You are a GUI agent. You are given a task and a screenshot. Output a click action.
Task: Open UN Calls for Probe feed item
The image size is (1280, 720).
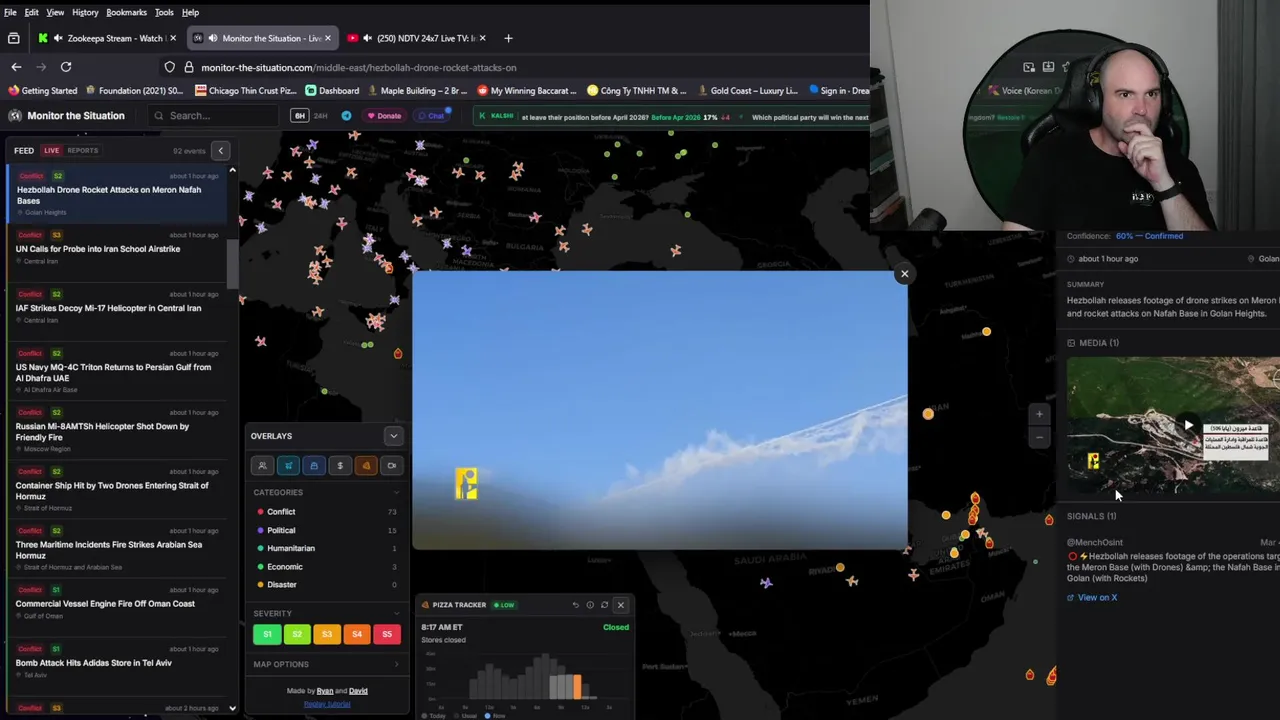click(x=118, y=248)
